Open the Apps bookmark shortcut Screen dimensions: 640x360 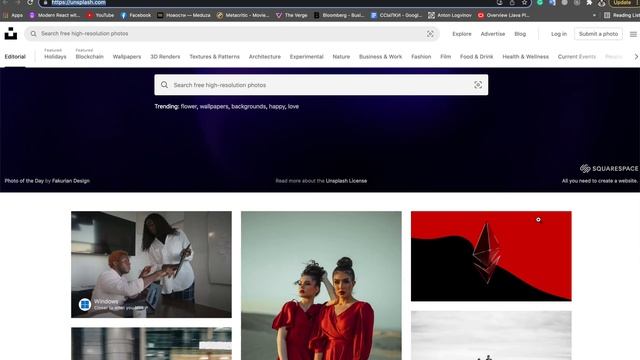[13, 15]
